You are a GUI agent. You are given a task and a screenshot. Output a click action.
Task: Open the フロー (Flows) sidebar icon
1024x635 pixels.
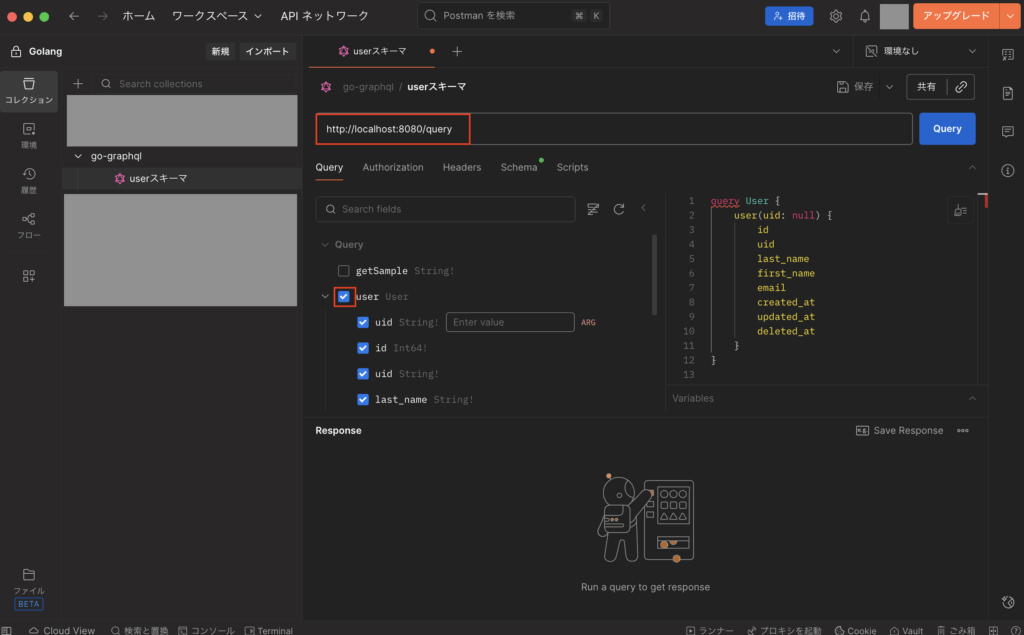click(29, 224)
